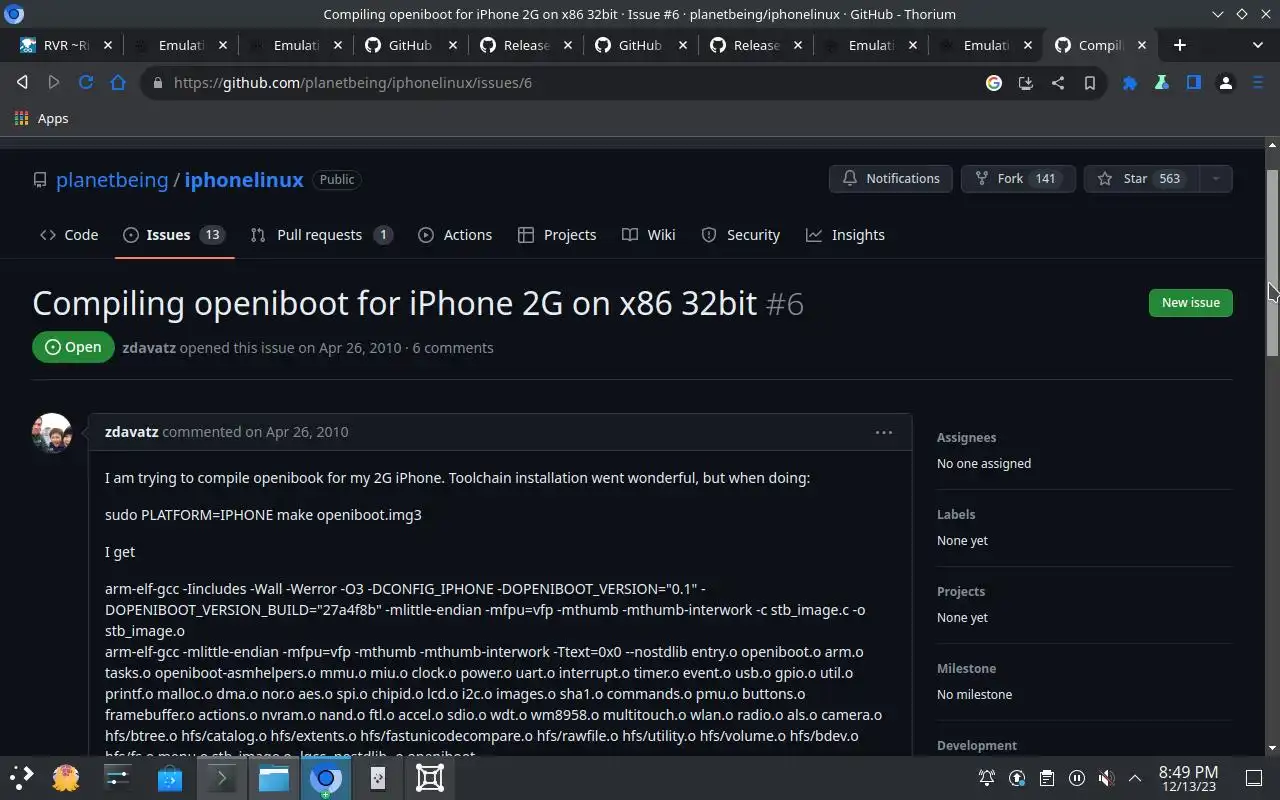
Task: Close the RVR tab
Action: click(107, 45)
